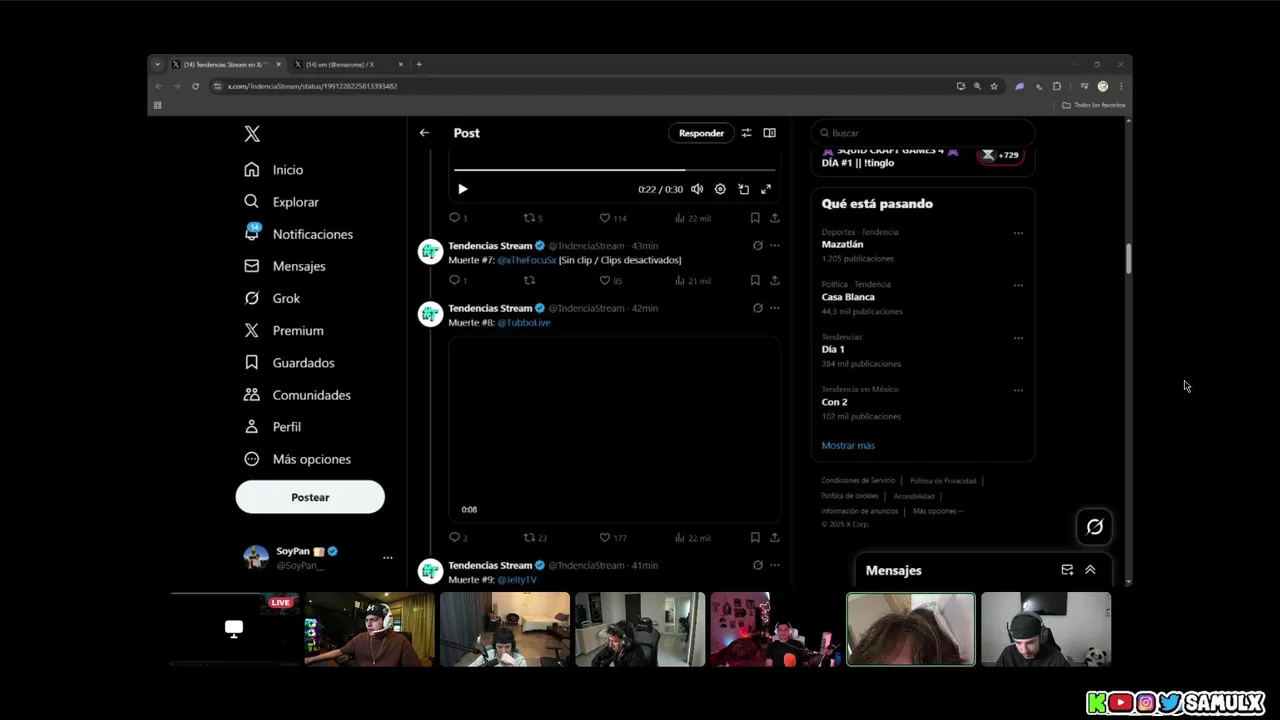1280x720 pixels.
Task: Go back with the Post arrow
Action: pyautogui.click(x=424, y=133)
